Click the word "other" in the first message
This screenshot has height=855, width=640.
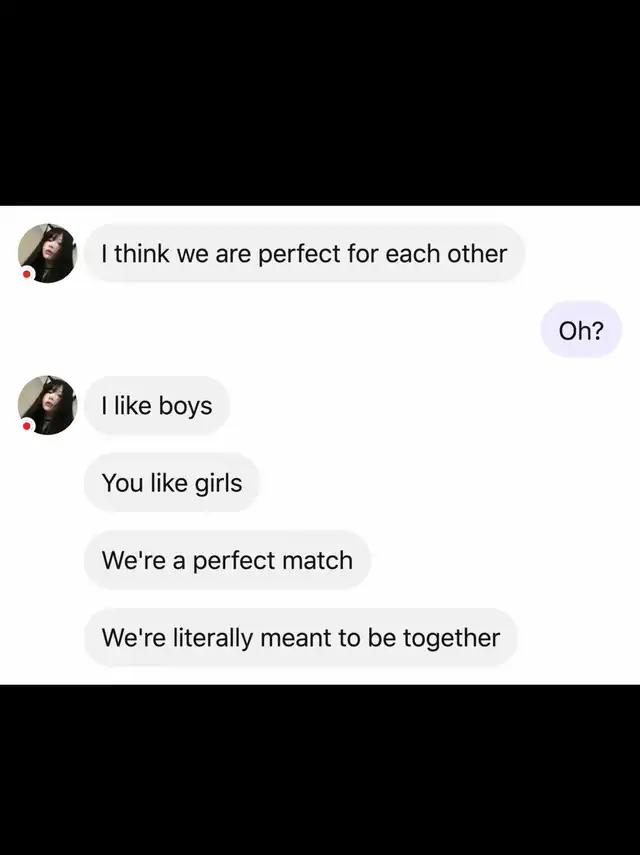[x=477, y=254]
